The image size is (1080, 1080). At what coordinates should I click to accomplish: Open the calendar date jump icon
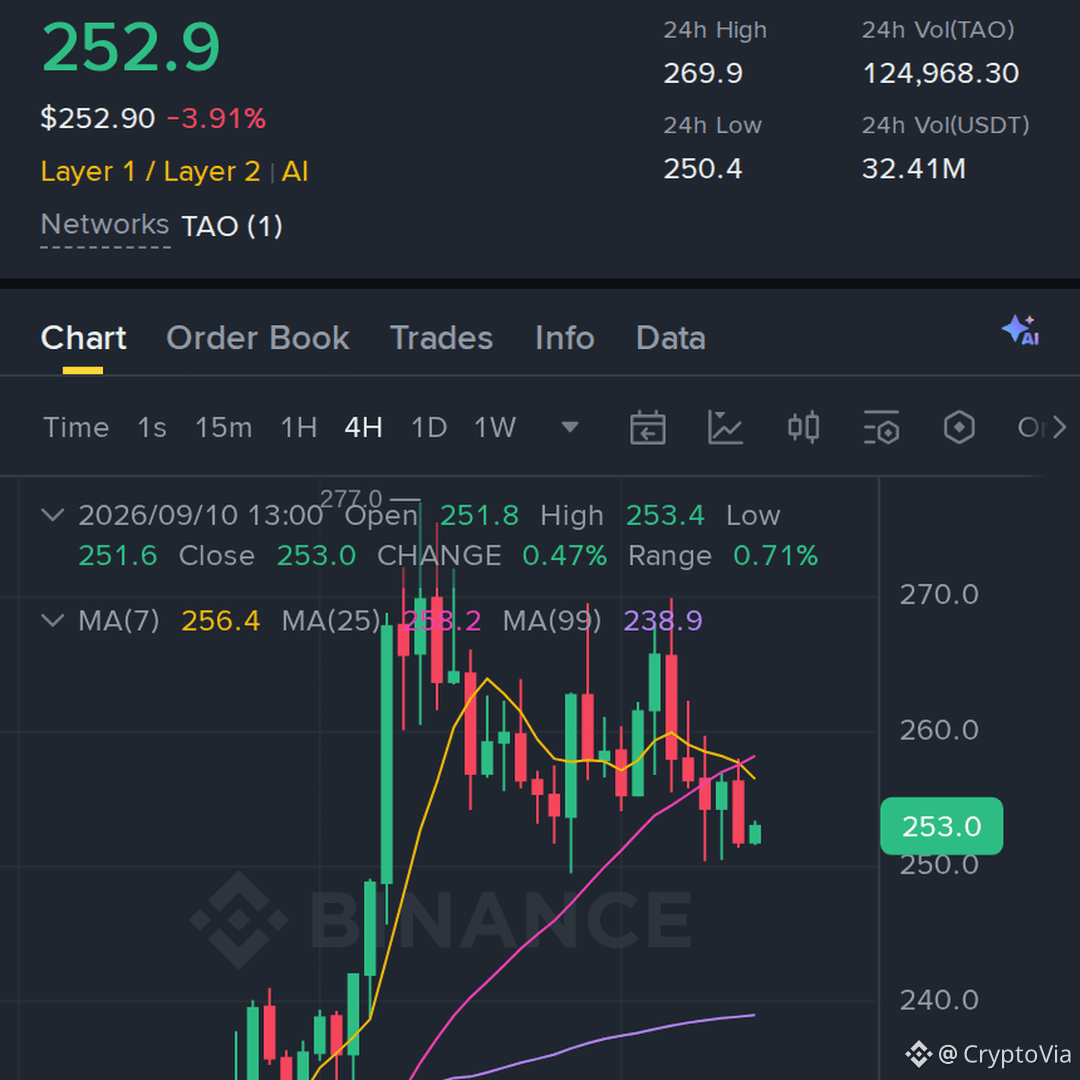tap(647, 428)
